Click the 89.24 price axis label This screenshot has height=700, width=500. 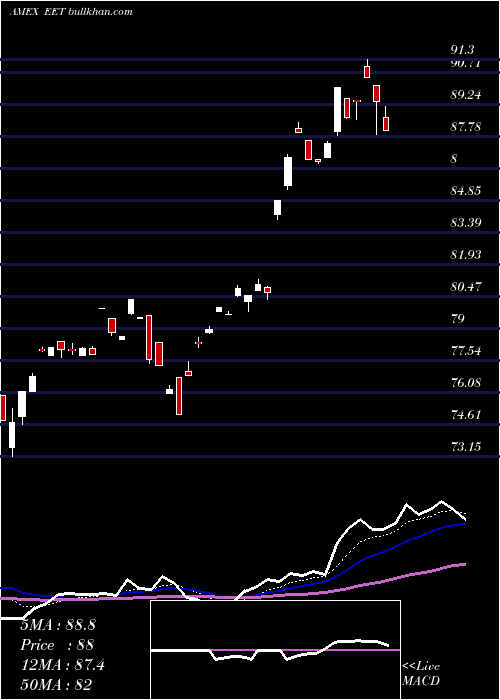coord(466,95)
